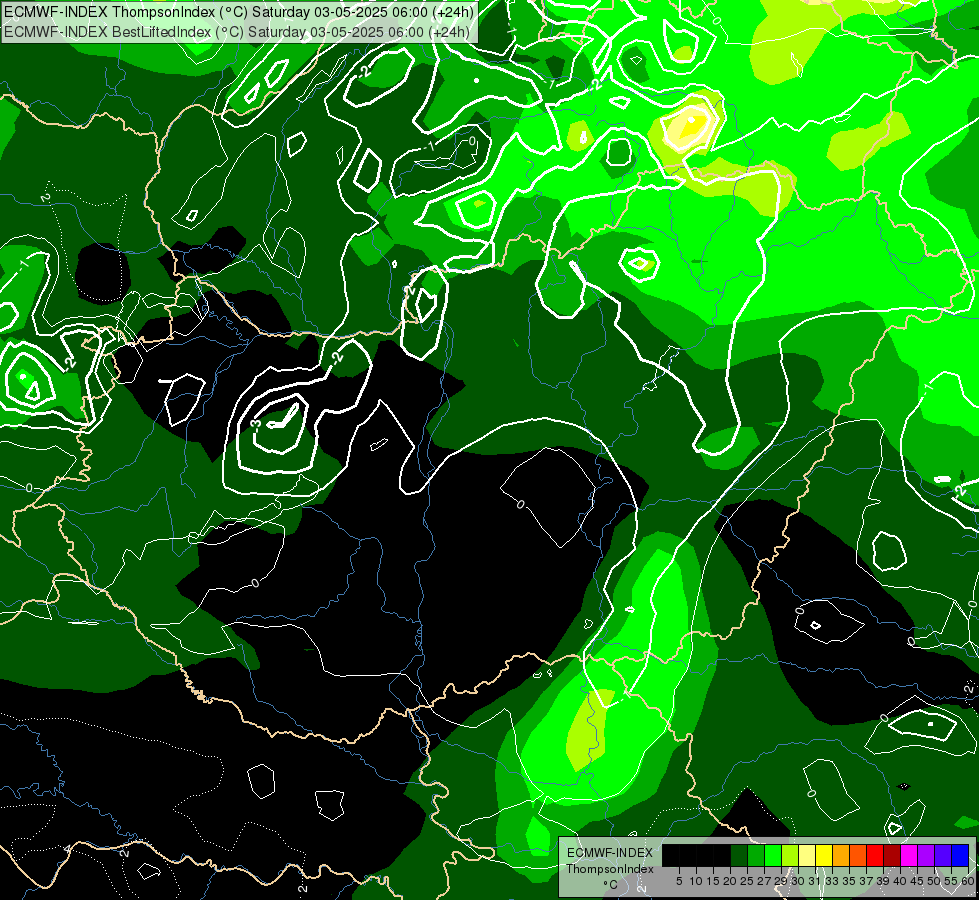
Task: Click the ThompsonIndex title line at top
Action: (239, 12)
